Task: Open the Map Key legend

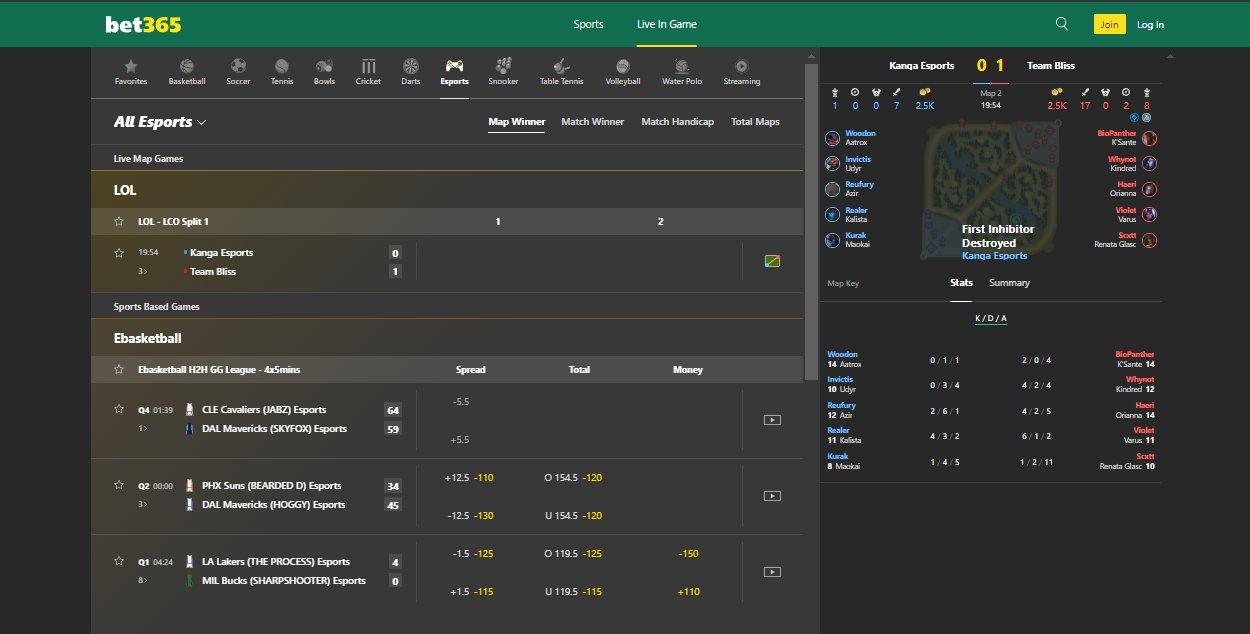Action: point(843,284)
